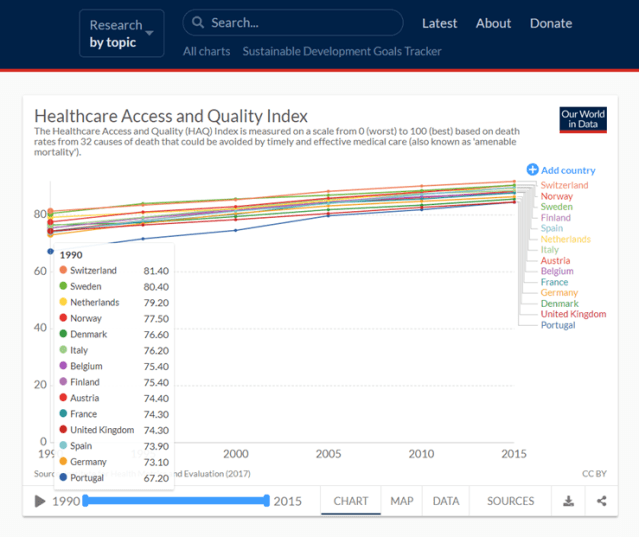Click the search magnifier icon
The image size is (639, 537).
198,23
